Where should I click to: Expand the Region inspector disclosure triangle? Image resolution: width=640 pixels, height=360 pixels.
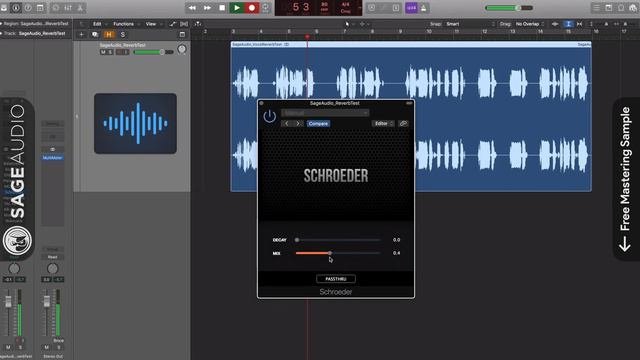click(1, 24)
